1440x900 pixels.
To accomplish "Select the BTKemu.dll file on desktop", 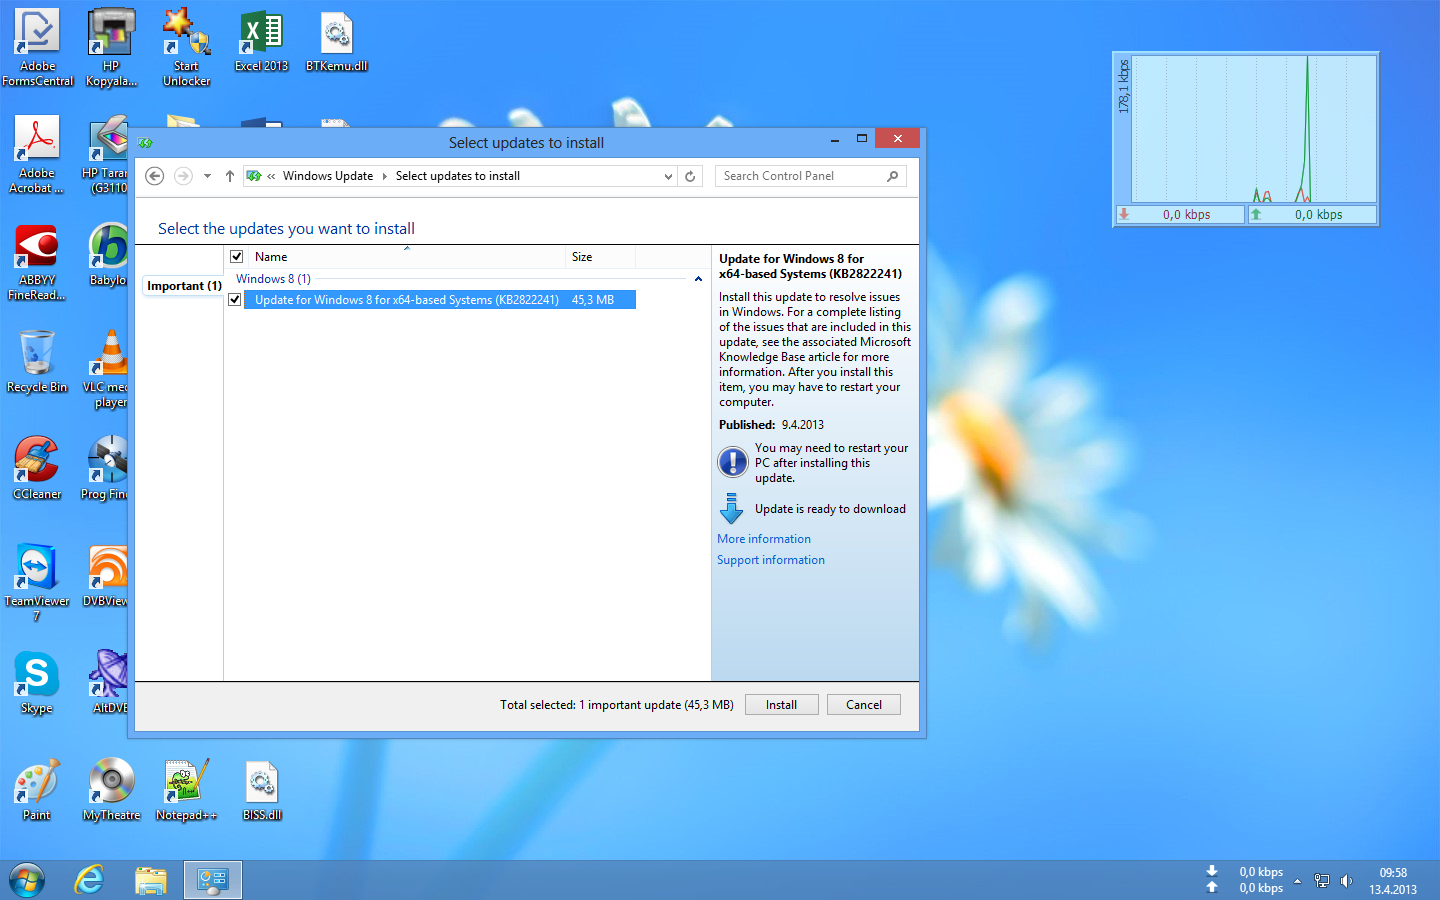I will tap(336, 41).
